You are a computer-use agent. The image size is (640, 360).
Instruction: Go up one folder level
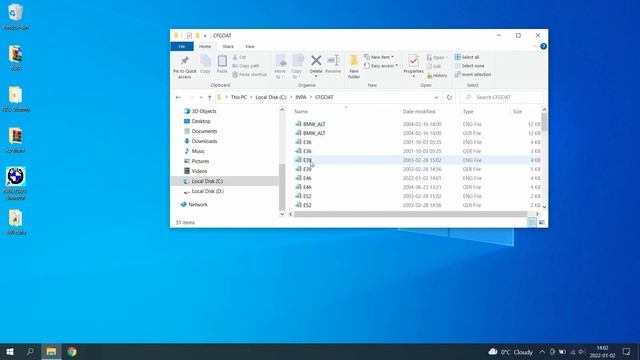point(209,97)
